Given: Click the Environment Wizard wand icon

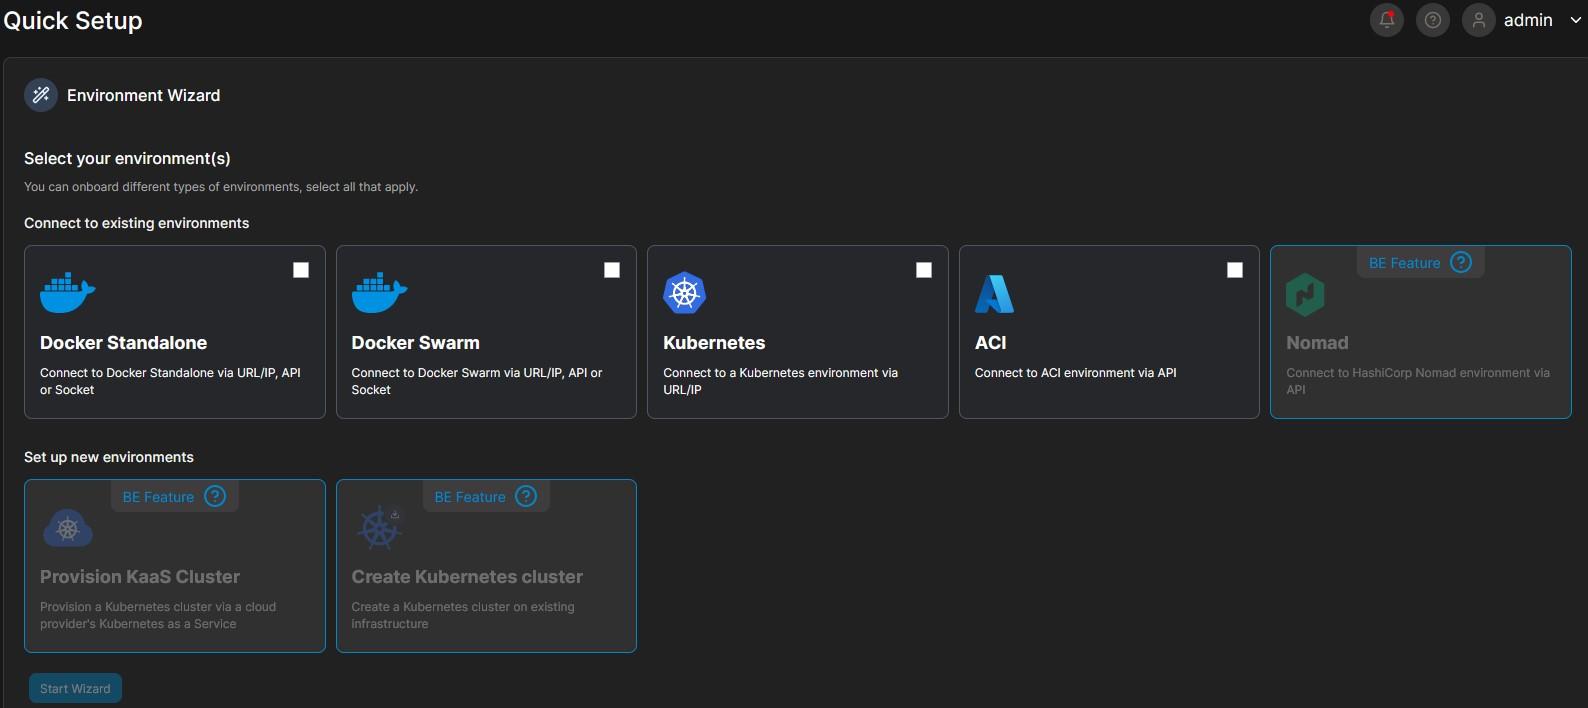Looking at the screenshot, I should 41,95.
